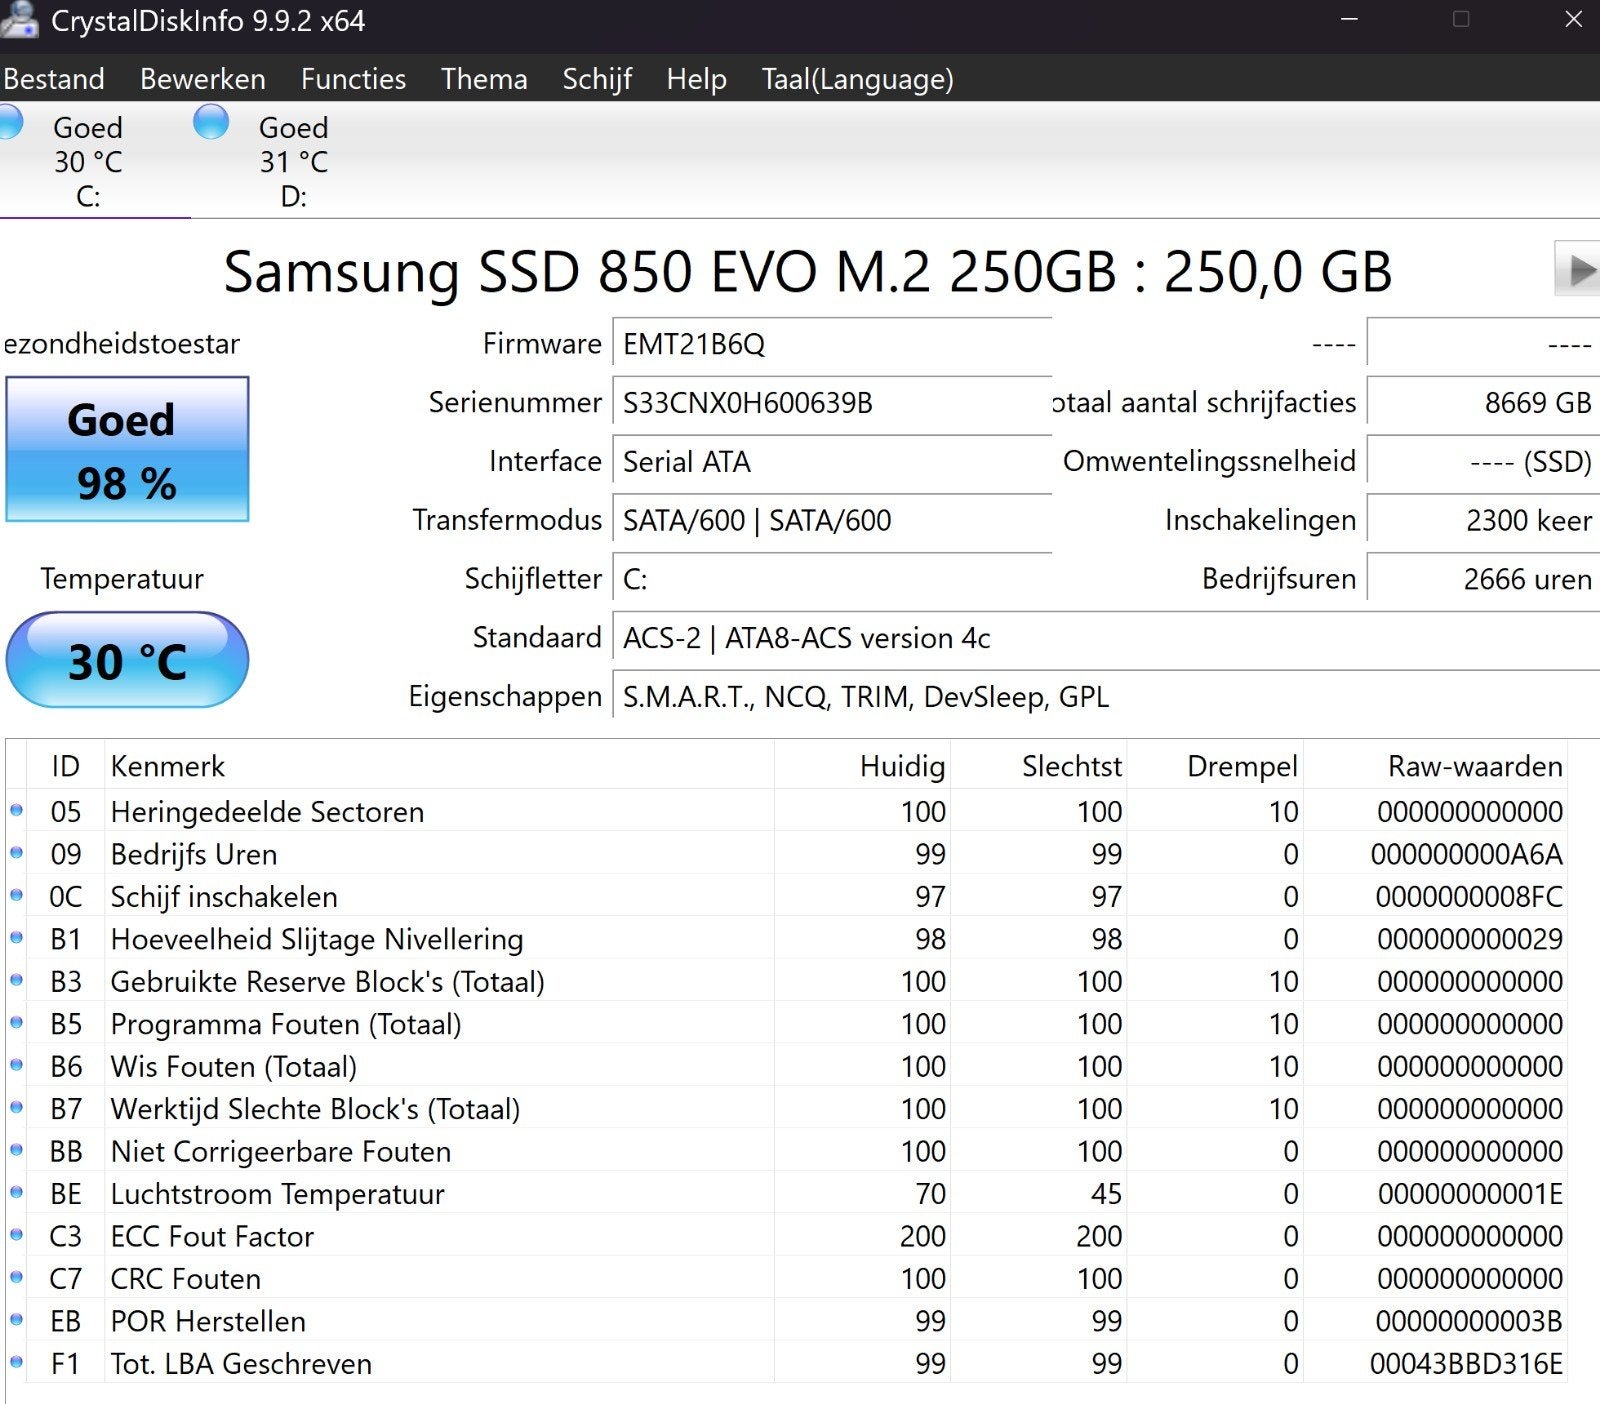Screen dimensions: 1600x1404
Task: Minimize the CrystalDiskInfo window
Action: pos(1348,20)
